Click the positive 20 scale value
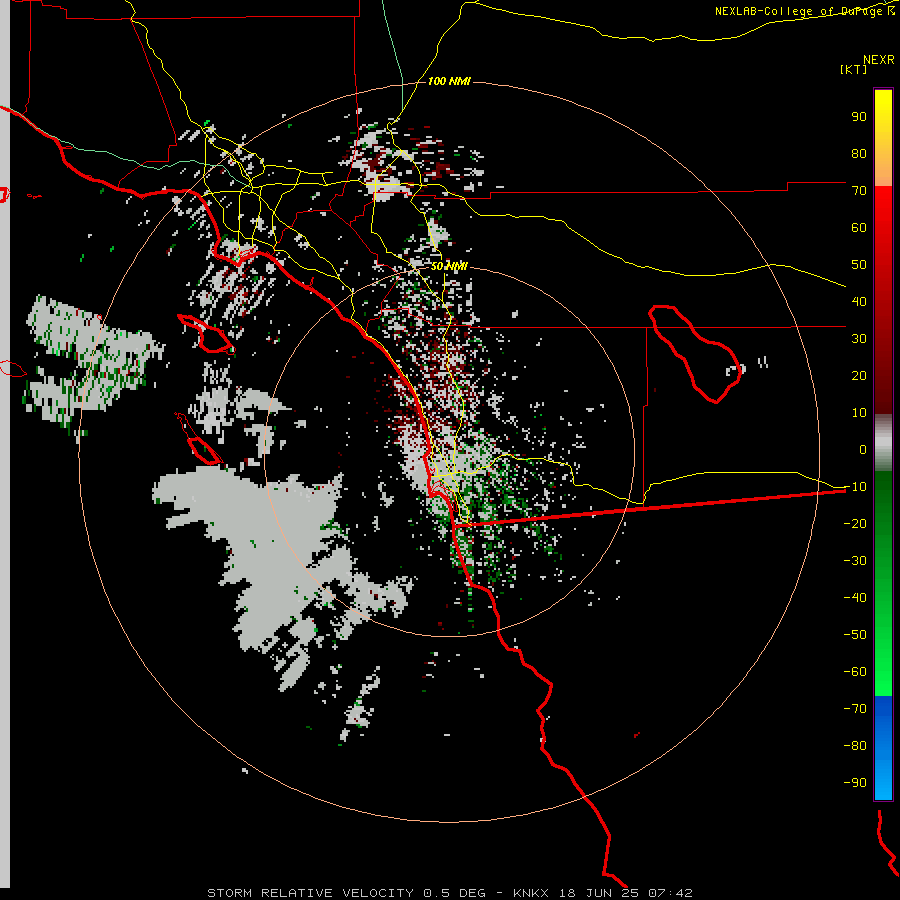The width and height of the screenshot is (900, 900). pos(859,375)
